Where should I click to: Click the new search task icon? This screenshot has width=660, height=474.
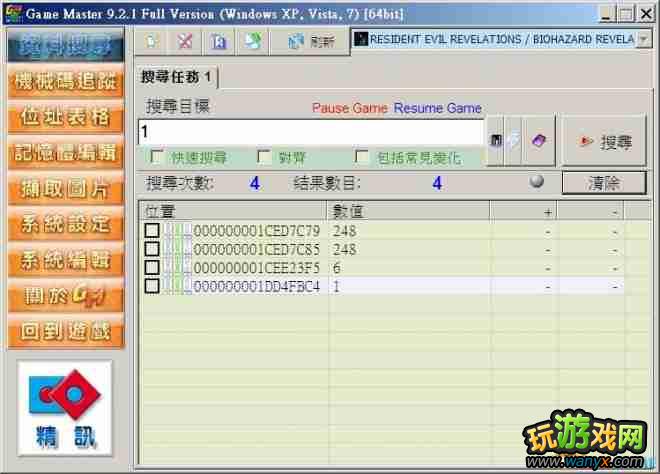151,41
